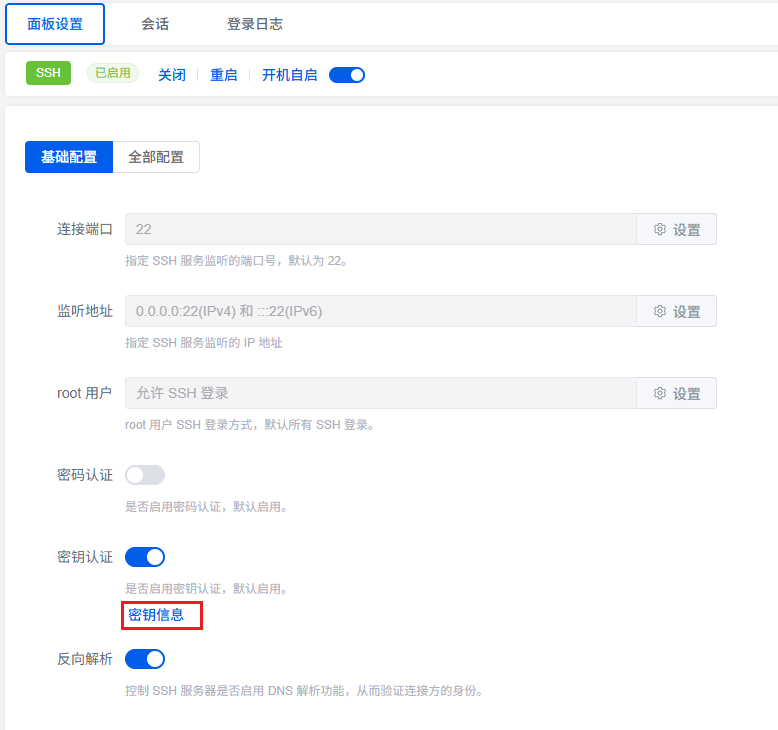Turn off the 反向解析 switch
The width and height of the screenshot is (778, 730).
pyautogui.click(x=145, y=659)
